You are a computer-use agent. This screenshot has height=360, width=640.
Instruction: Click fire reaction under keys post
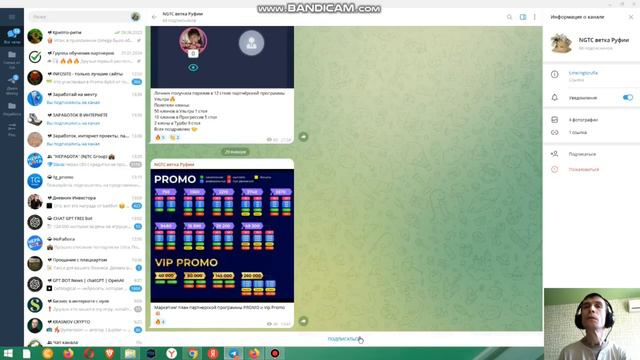[x=160, y=138]
